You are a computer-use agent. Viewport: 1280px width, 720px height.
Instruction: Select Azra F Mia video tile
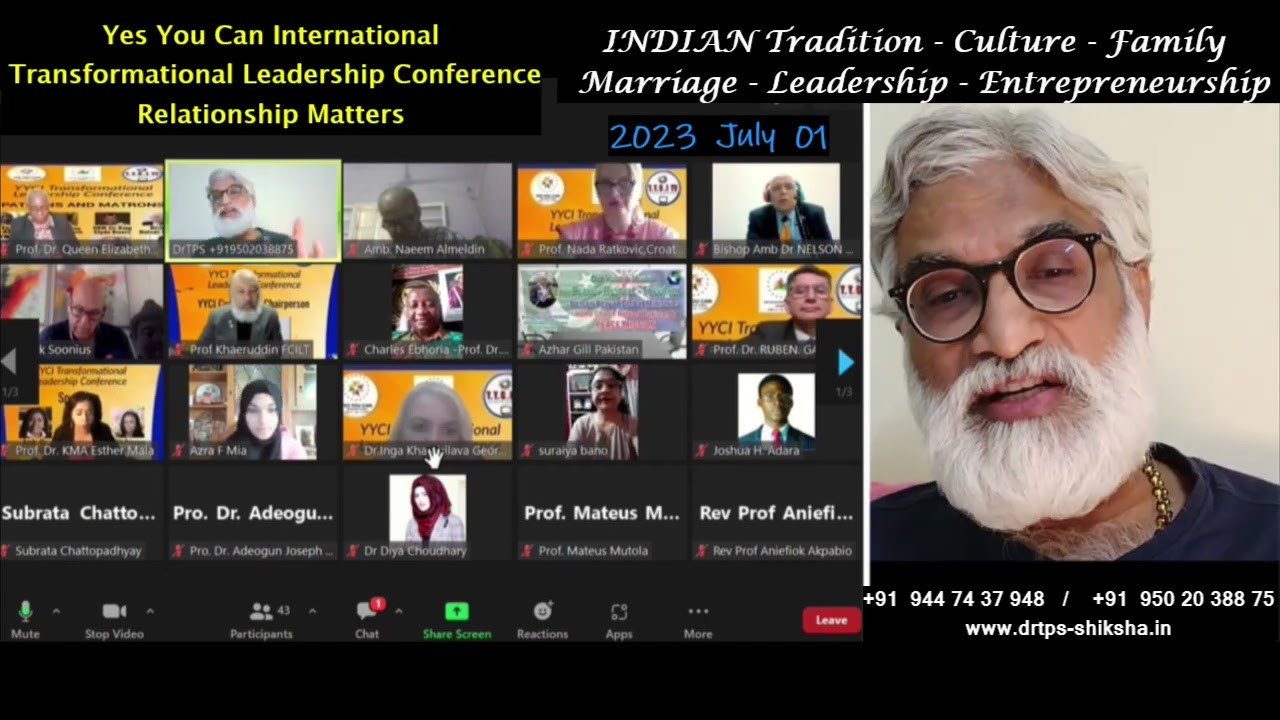(253, 412)
